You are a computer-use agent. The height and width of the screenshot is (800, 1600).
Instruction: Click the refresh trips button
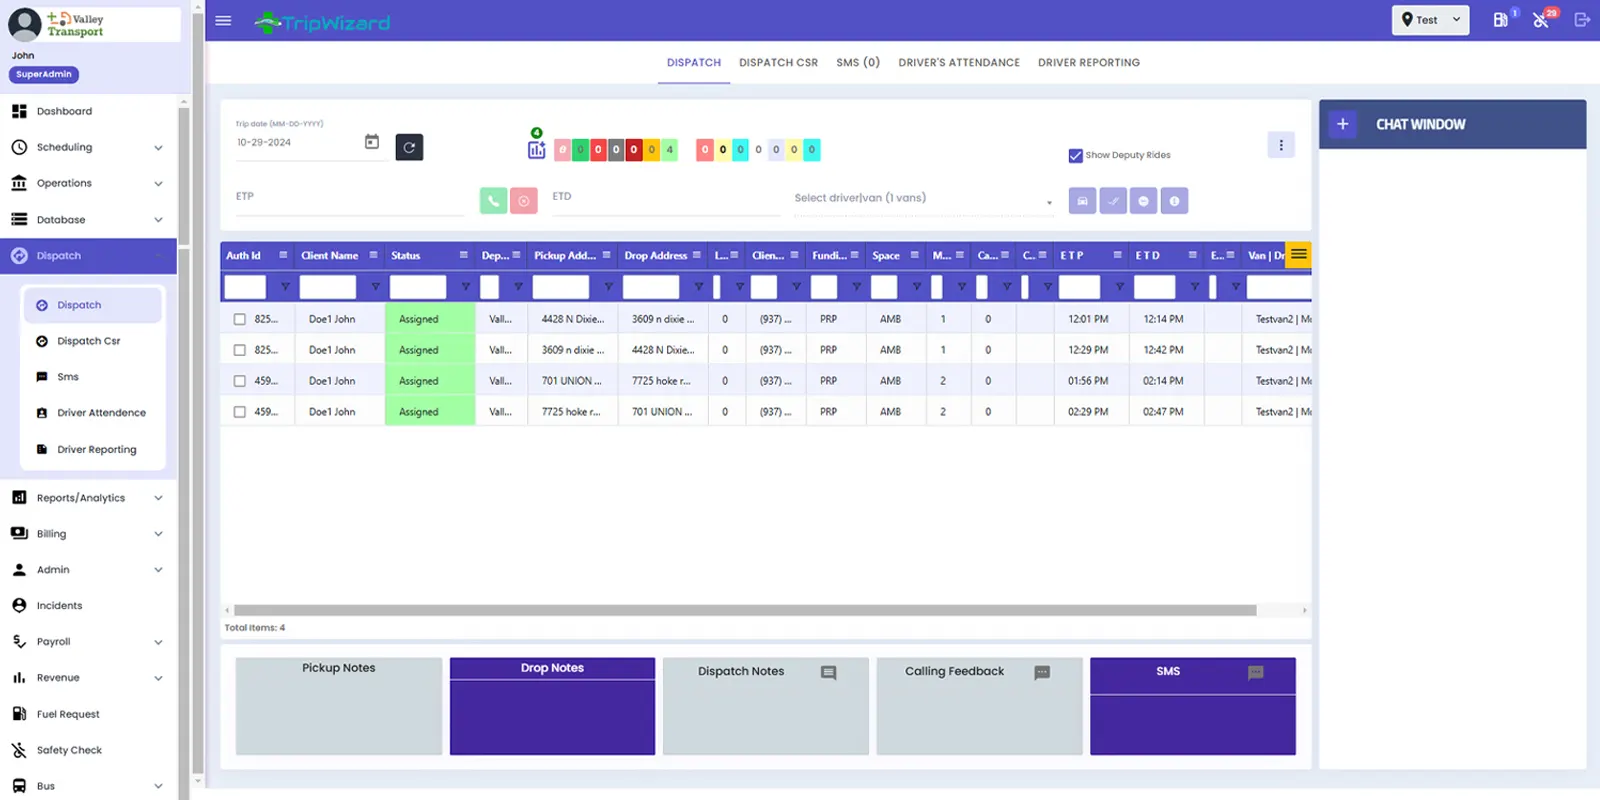pos(409,147)
